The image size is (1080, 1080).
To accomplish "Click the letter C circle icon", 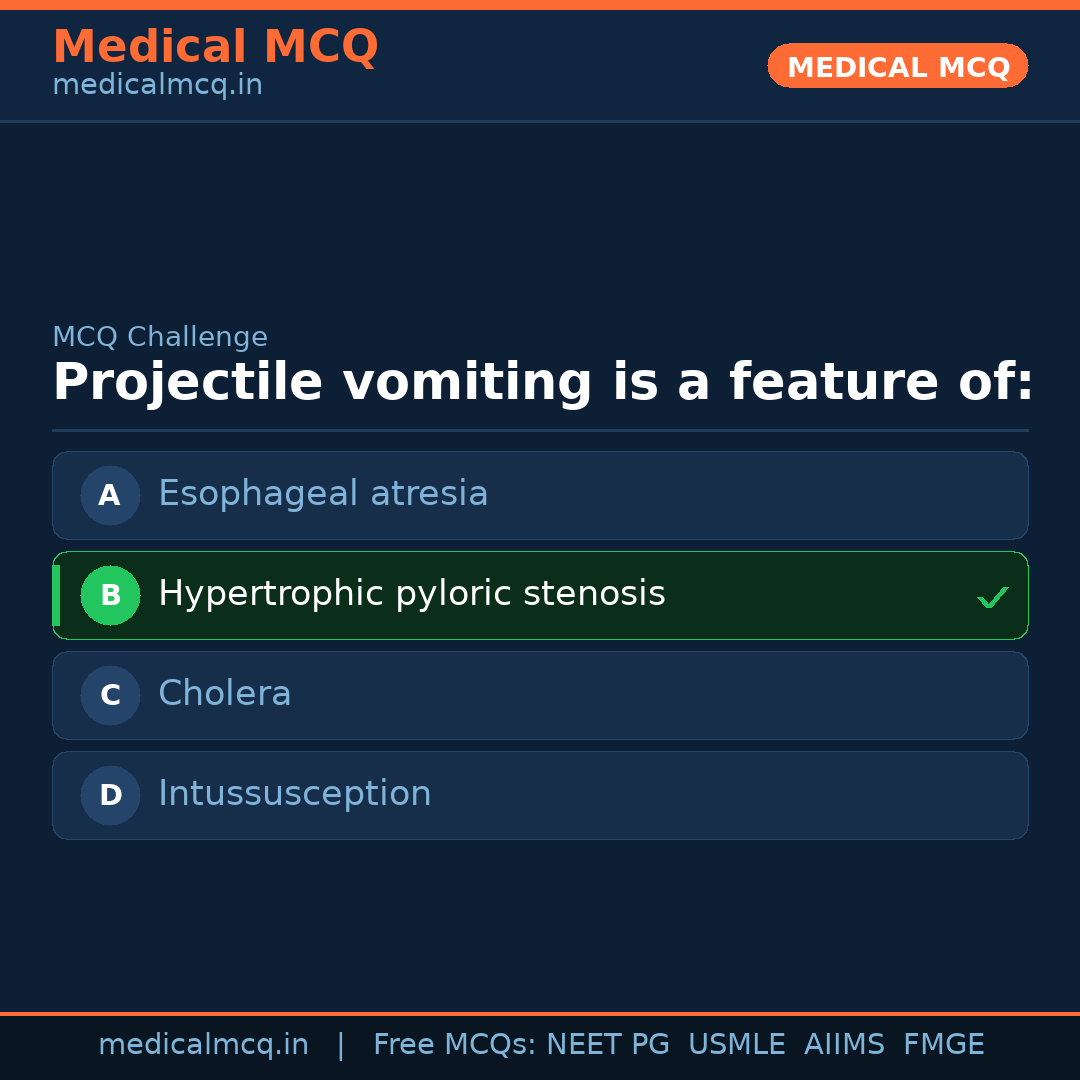I will (110, 695).
